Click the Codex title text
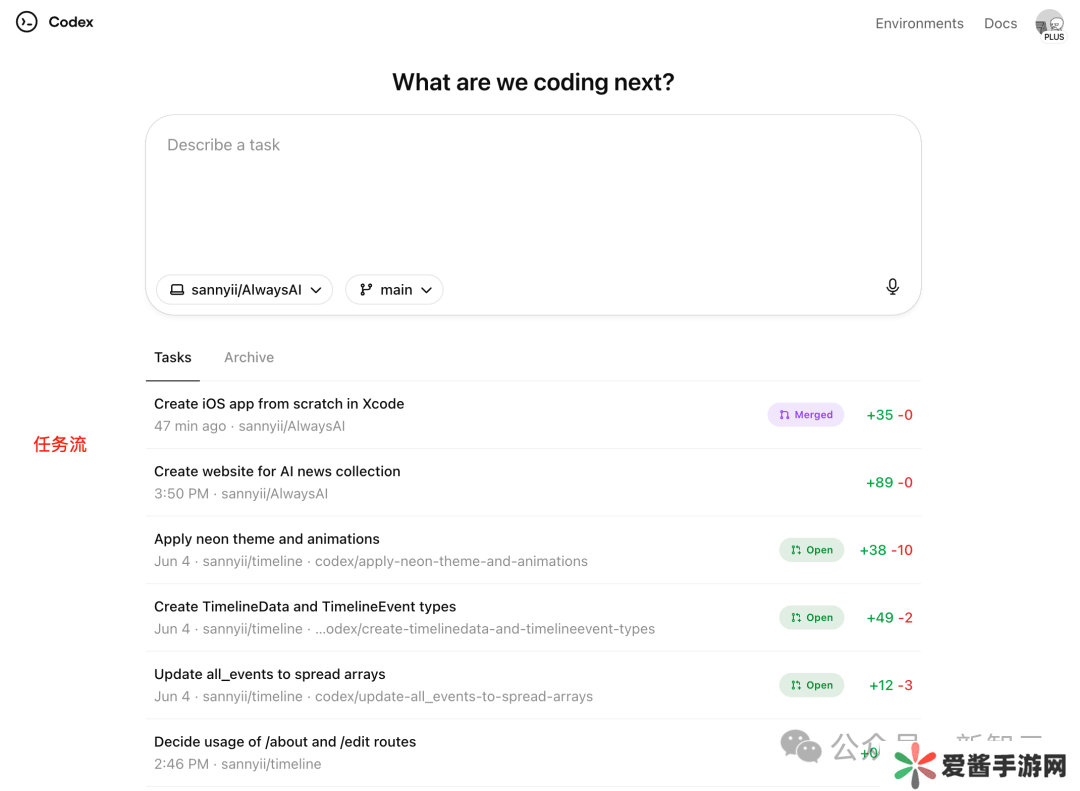This screenshot has height=791, width=1080. (71, 22)
